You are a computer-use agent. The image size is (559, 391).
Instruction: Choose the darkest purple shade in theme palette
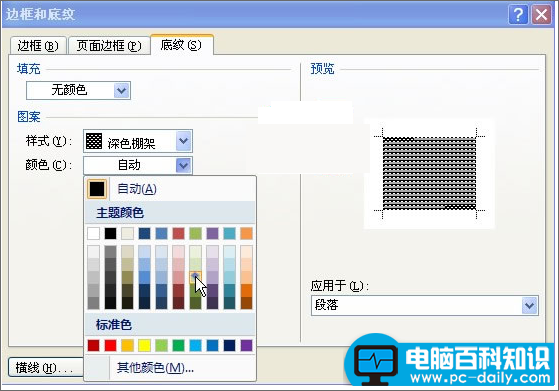tap(212, 303)
